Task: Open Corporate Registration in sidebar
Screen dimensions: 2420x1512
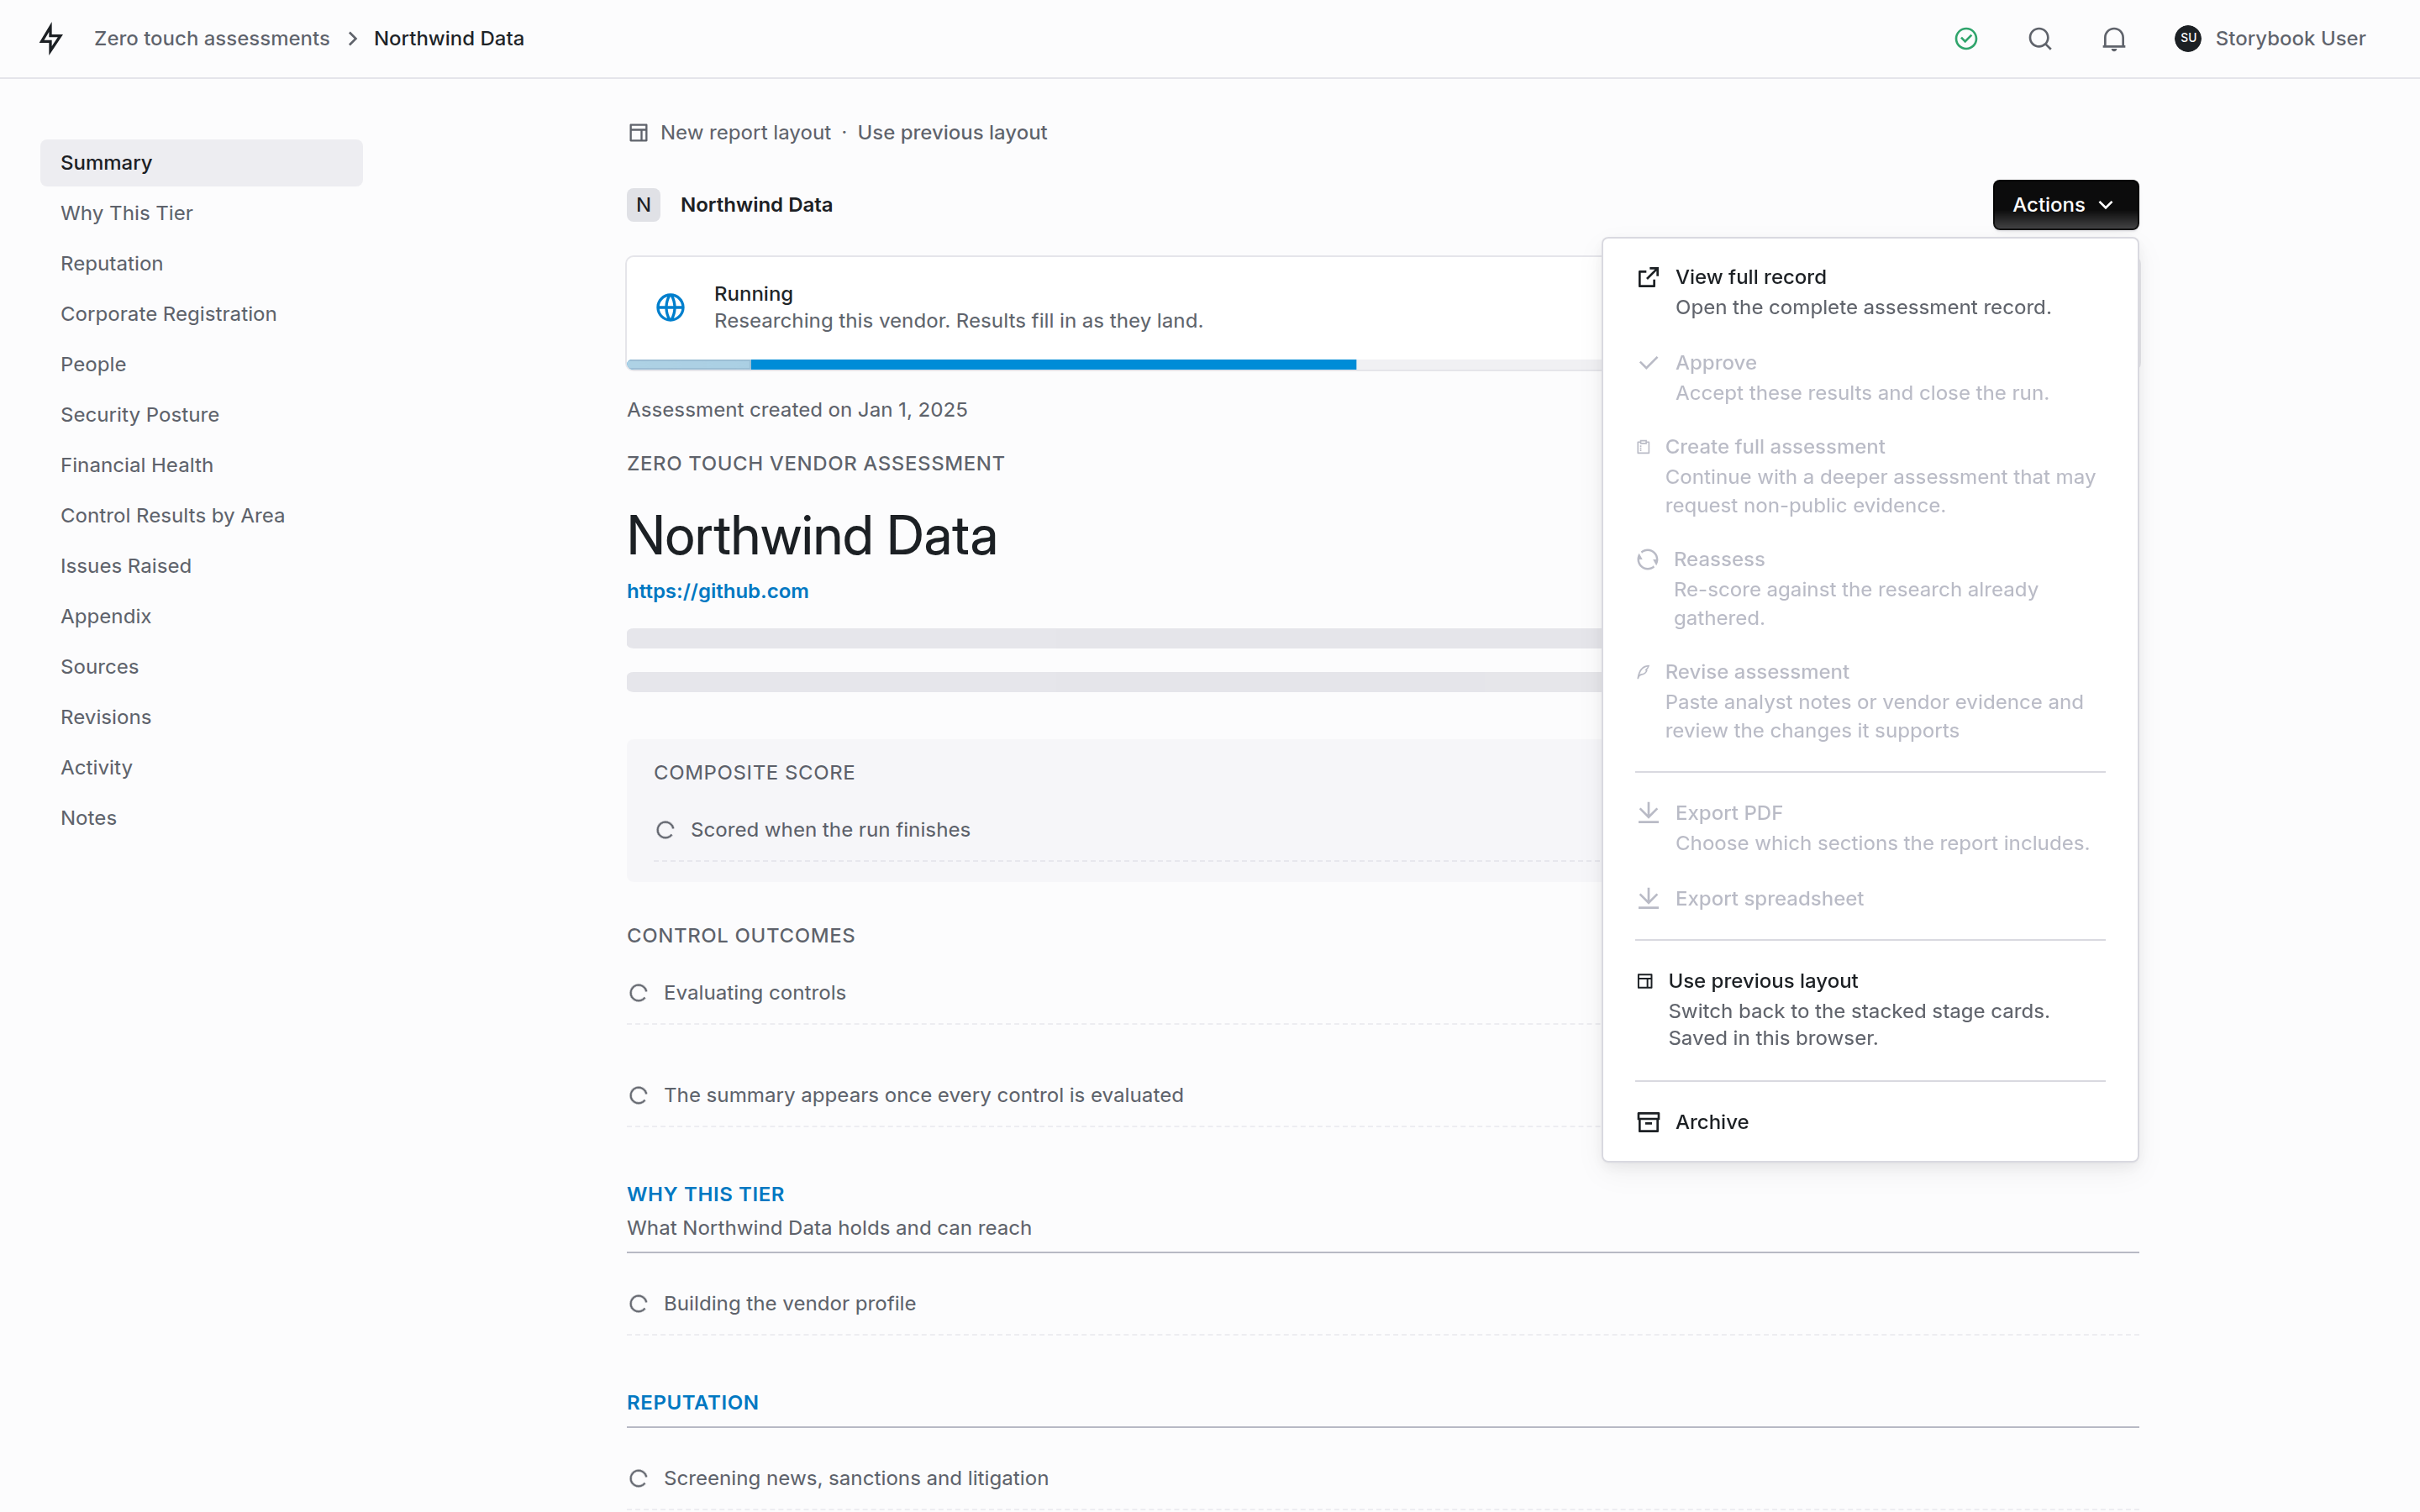Action: tap(201, 314)
